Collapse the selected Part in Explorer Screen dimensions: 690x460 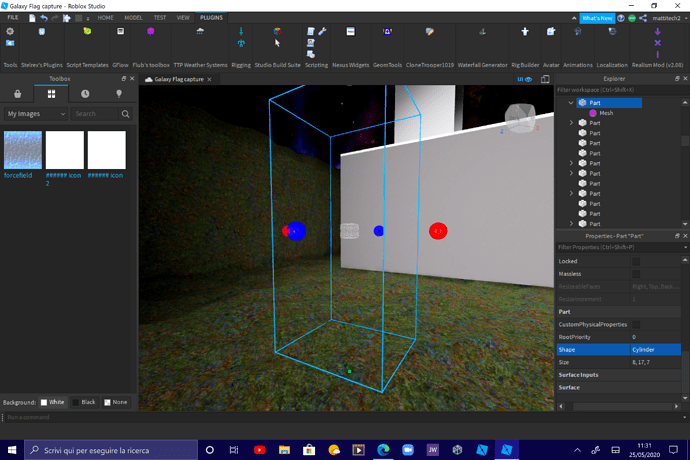pyautogui.click(x=571, y=103)
